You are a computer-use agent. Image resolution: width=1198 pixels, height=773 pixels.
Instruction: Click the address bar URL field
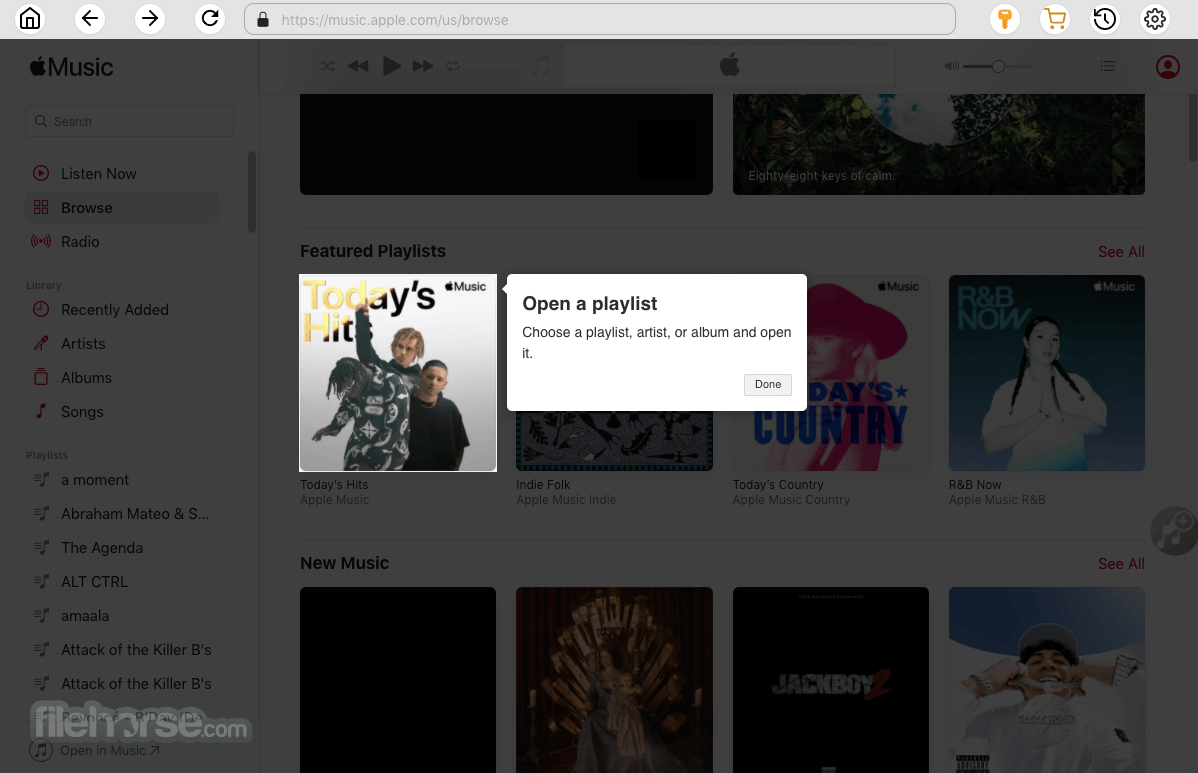(600, 19)
